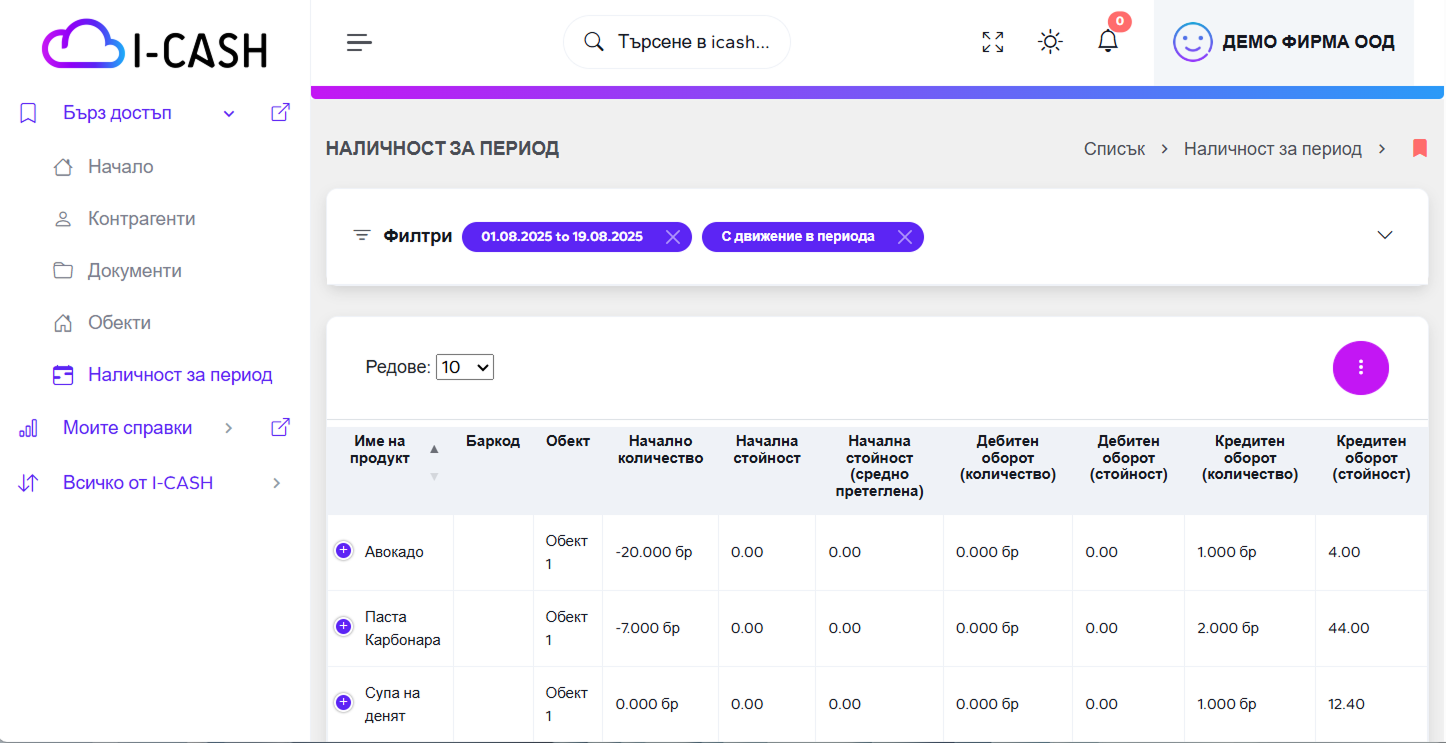
Task: Expand the Паста Карбонара row details
Action: [343, 627]
